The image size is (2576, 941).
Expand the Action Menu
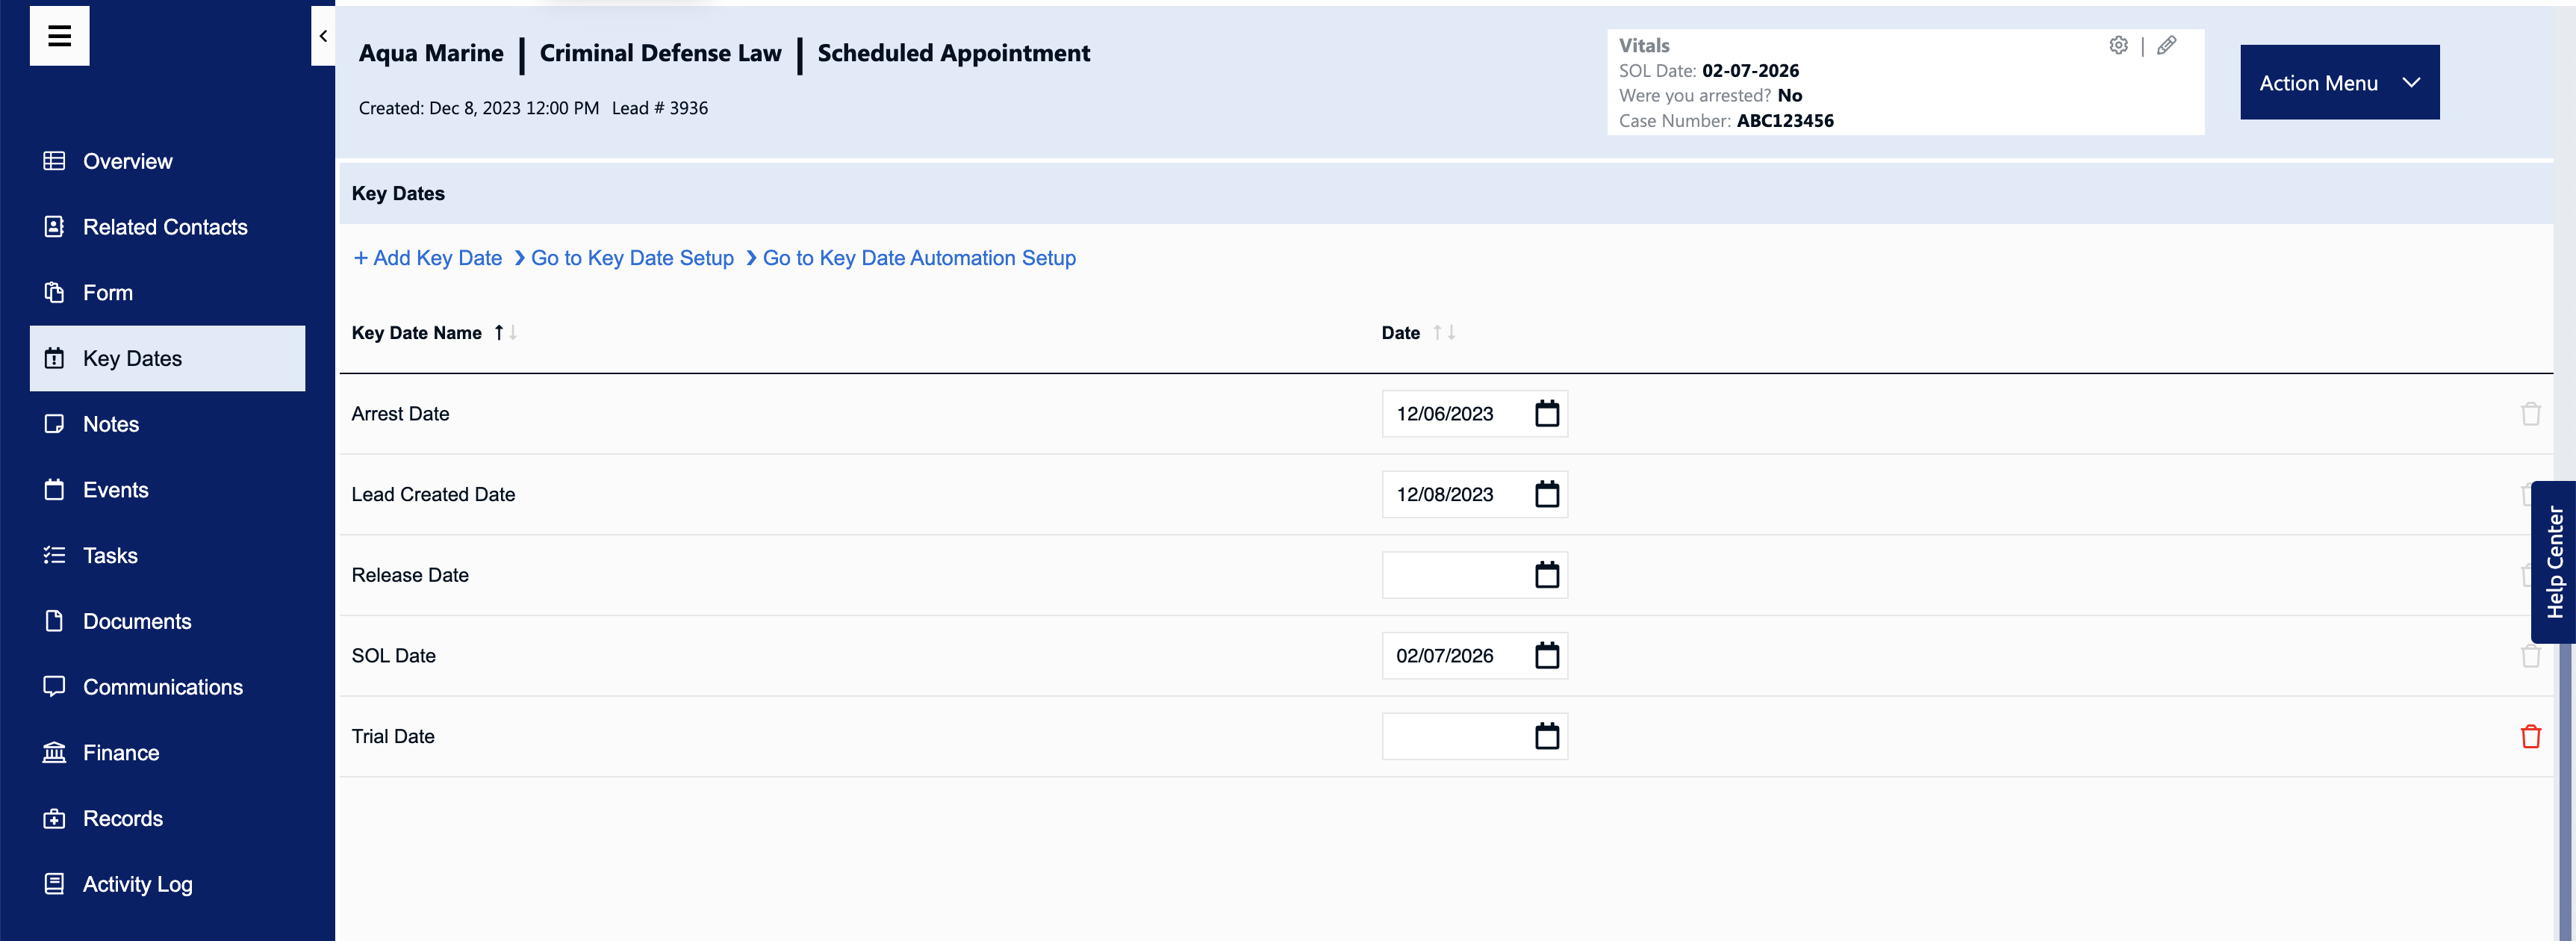point(2339,82)
